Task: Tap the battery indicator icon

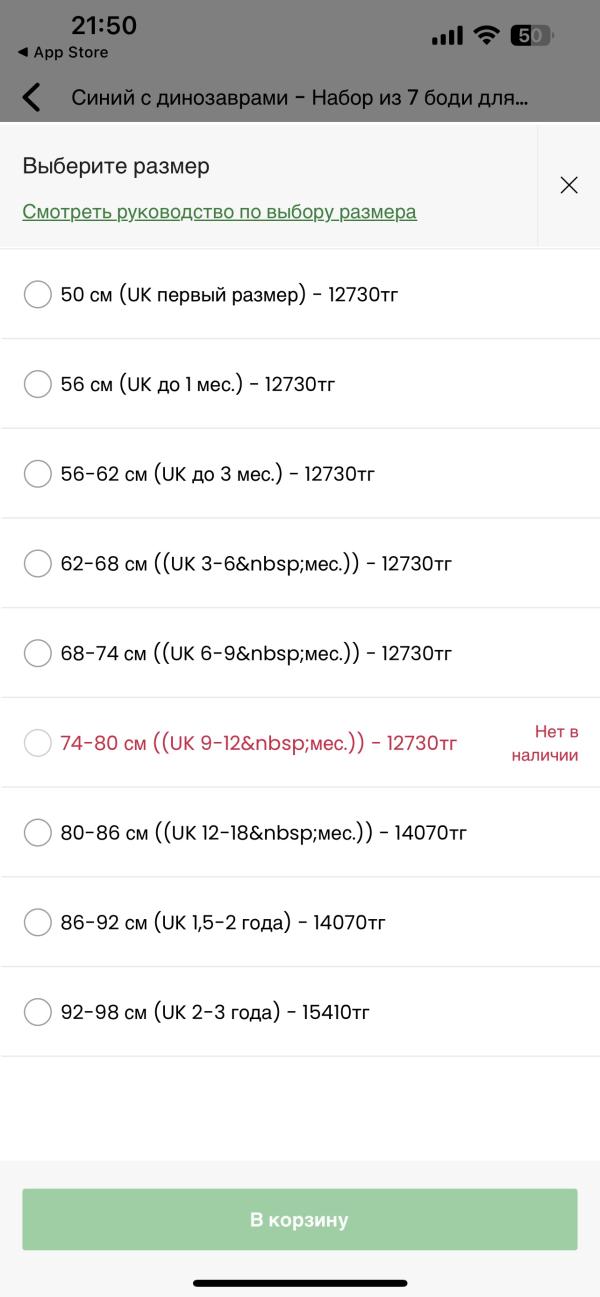Action: (x=530, y=36)
